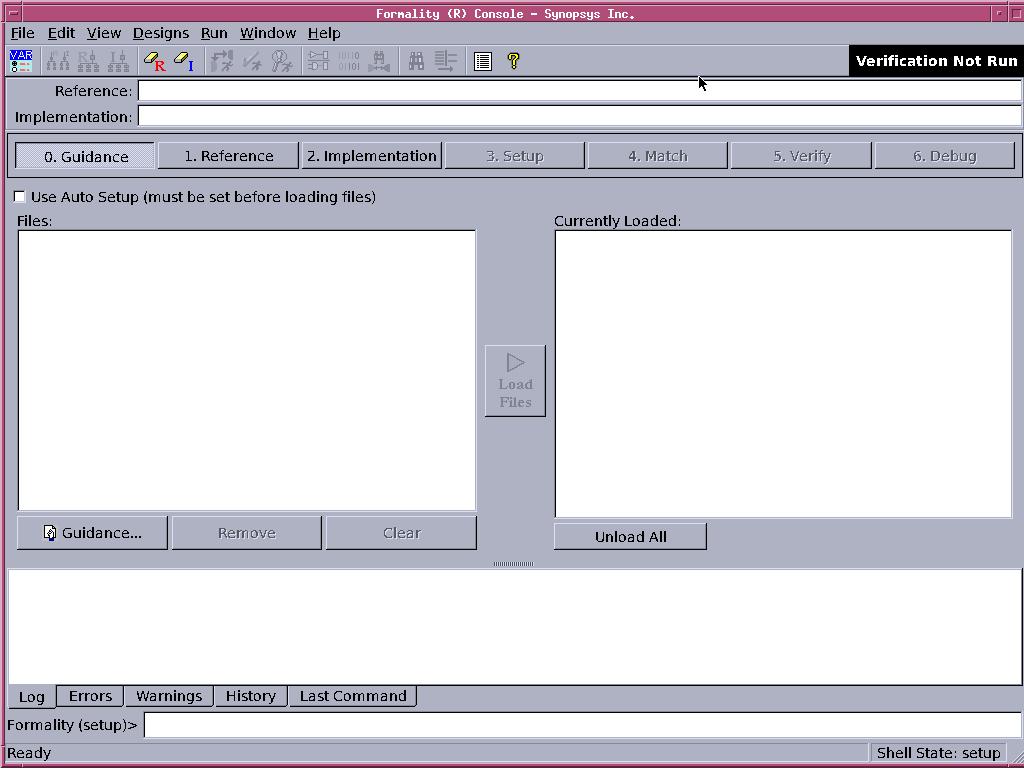The height and width of the screenshot is (768, 1024).
Task: Select the 6. Debug step tab
Action: click(x=944, y=156)
